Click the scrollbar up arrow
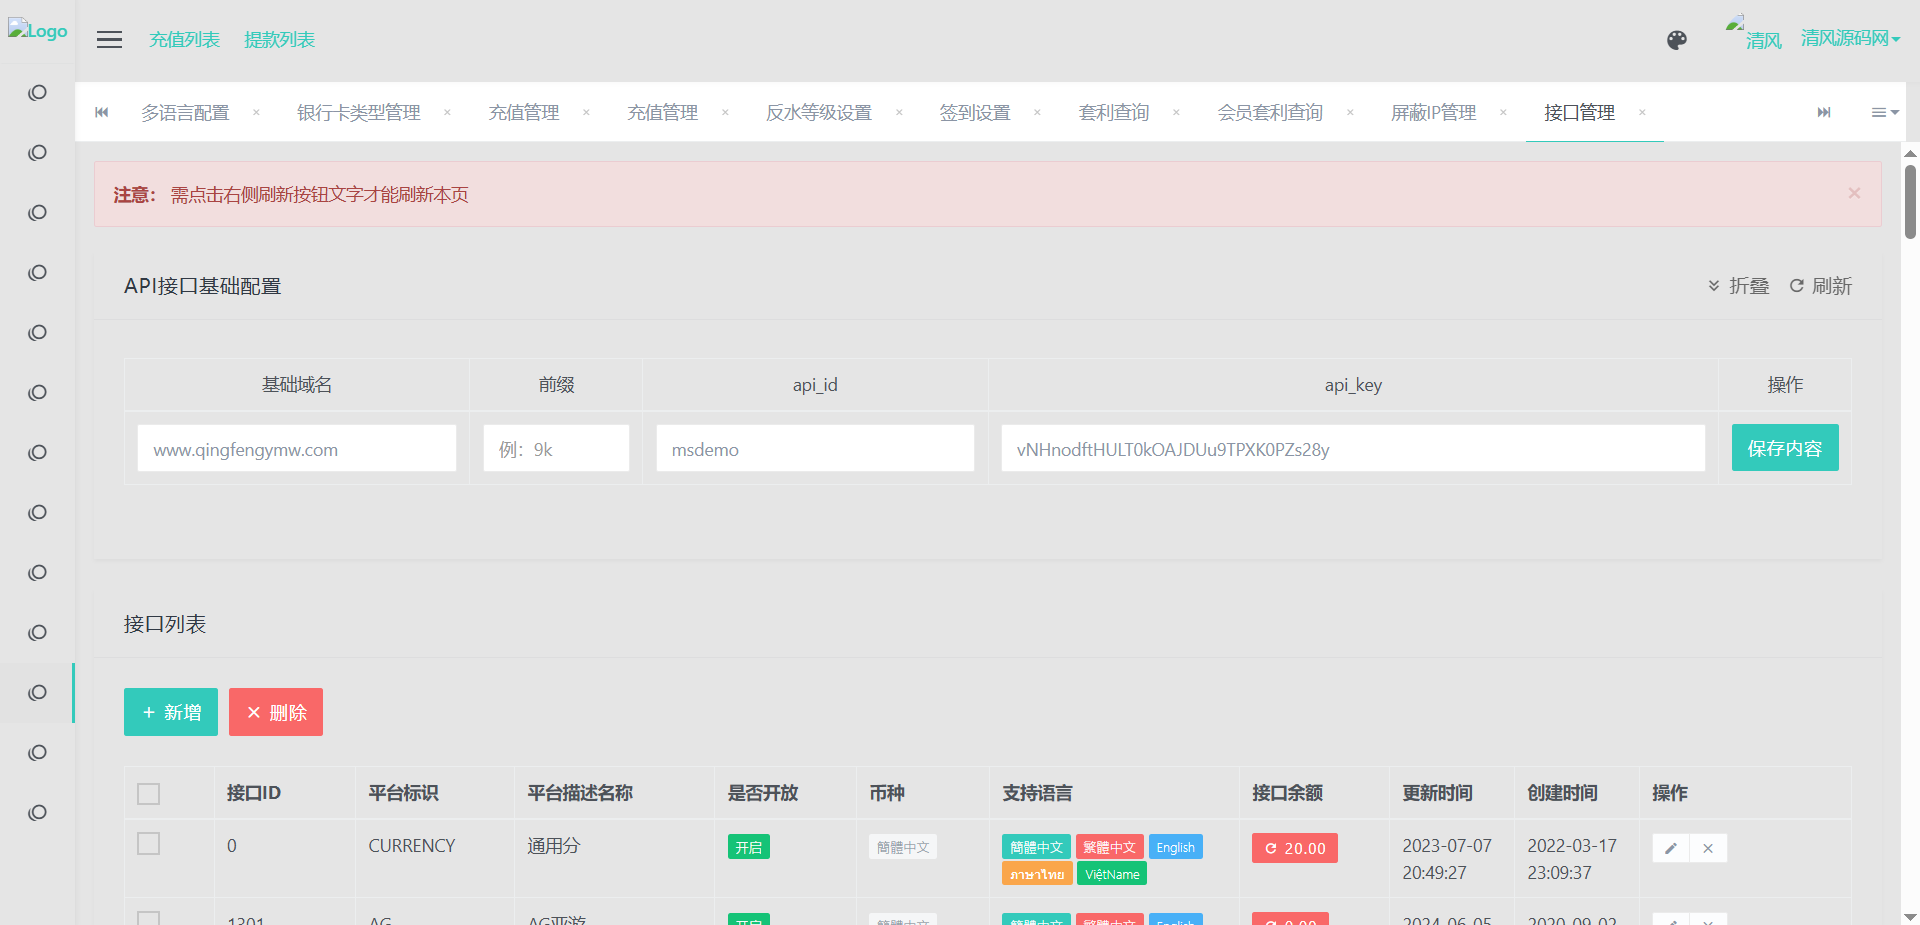 (1910, 153)
